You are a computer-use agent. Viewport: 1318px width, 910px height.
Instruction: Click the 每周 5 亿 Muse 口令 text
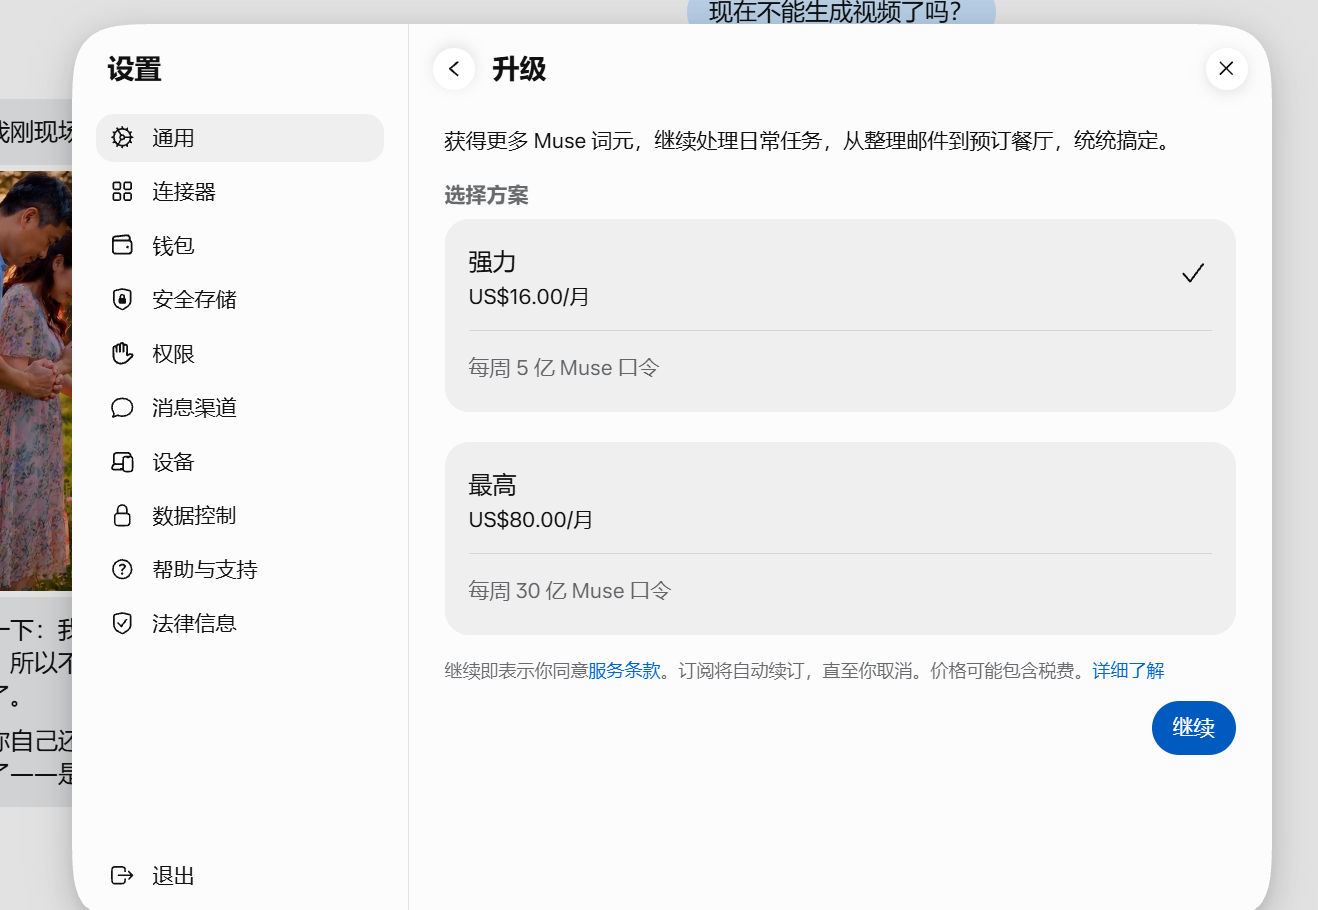564,368
